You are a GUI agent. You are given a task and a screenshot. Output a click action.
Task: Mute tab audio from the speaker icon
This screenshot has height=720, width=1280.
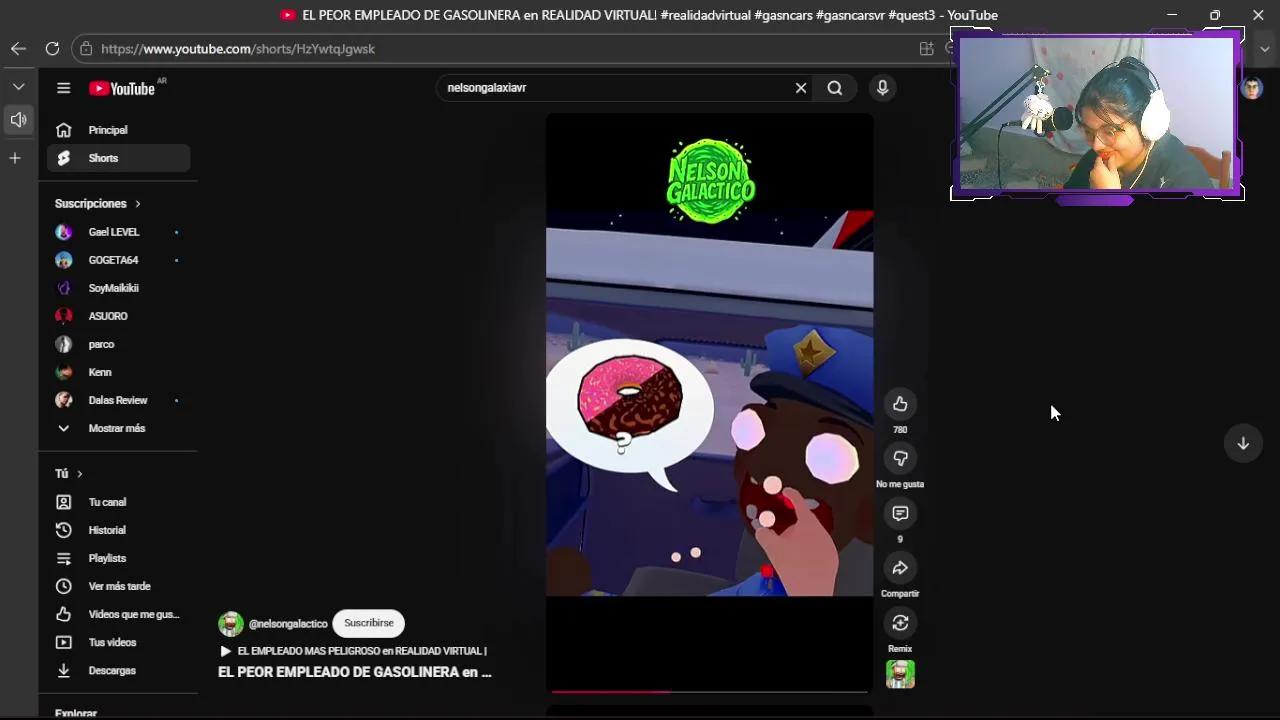point(18,120)
